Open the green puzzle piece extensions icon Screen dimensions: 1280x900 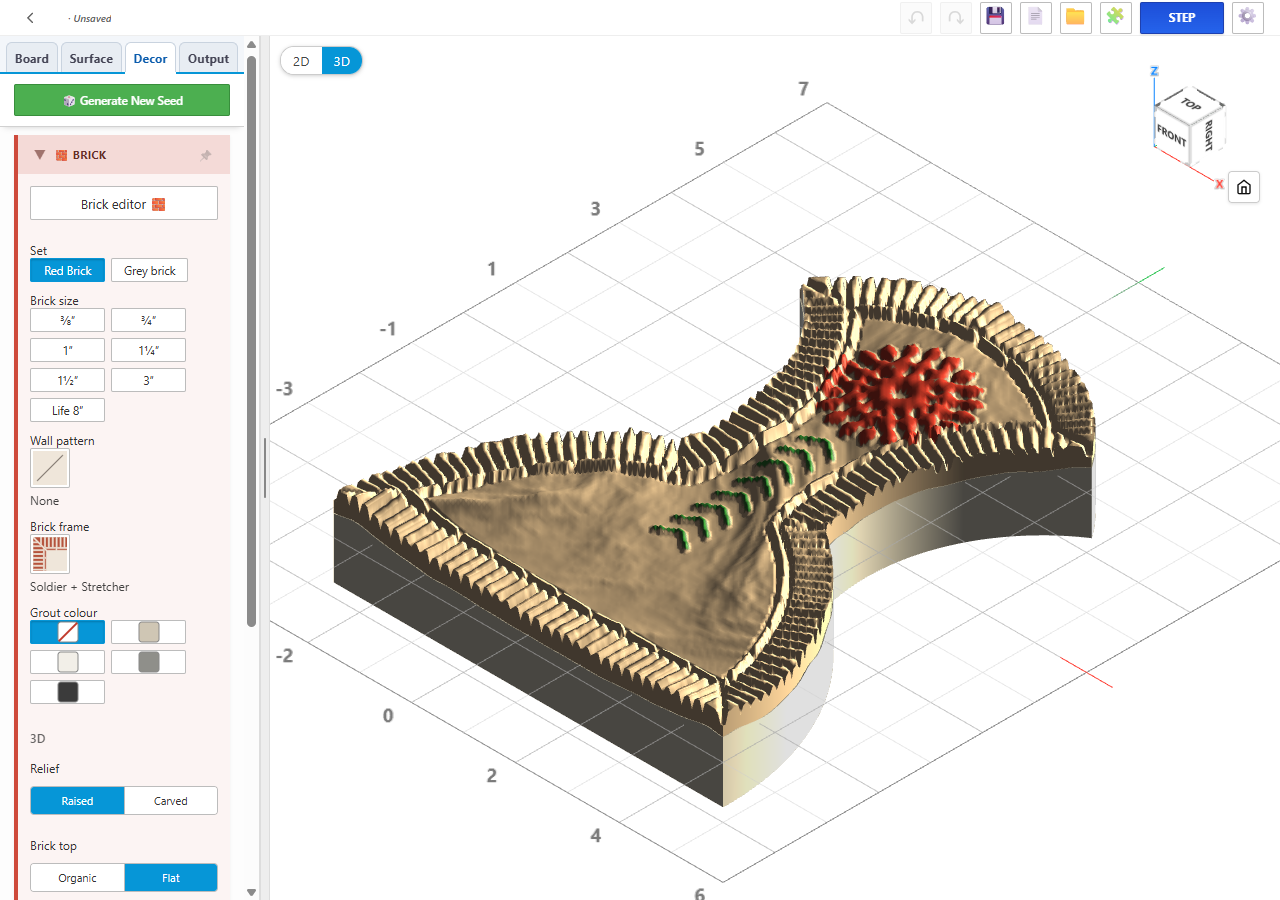(1116, 18)
